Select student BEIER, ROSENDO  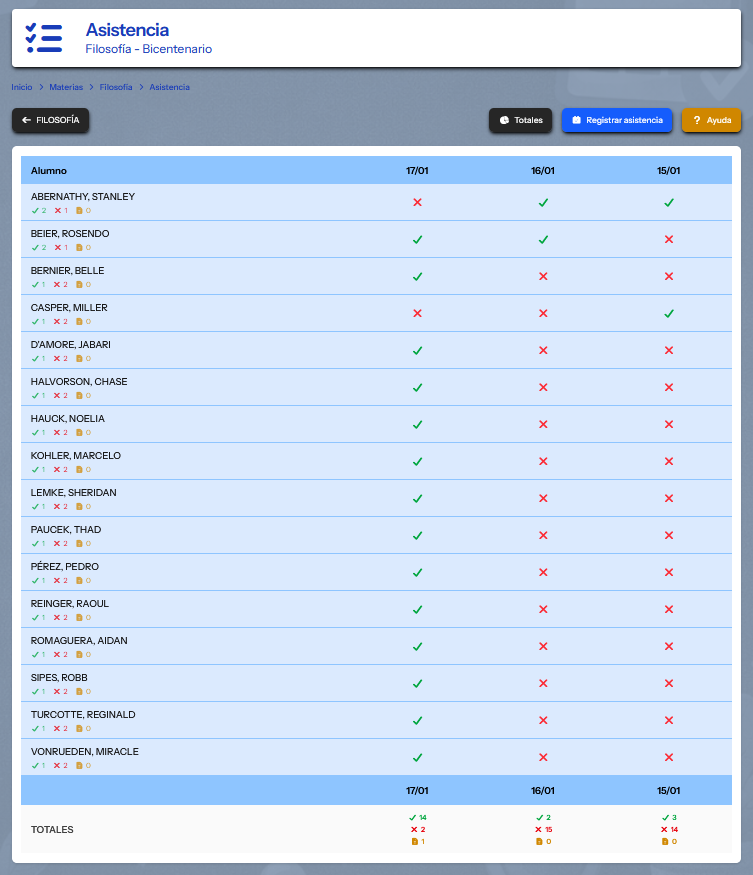(70, 233)
